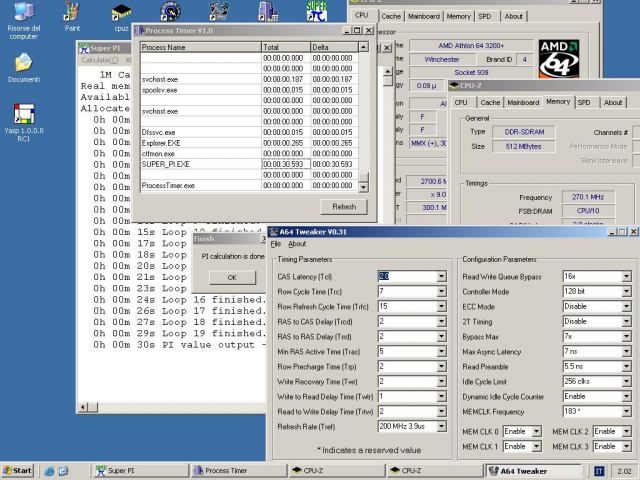The width and height of the screenshot is (640, 480).
Task: Open the cpuz desktop shortcut
Action: (121, 17)
